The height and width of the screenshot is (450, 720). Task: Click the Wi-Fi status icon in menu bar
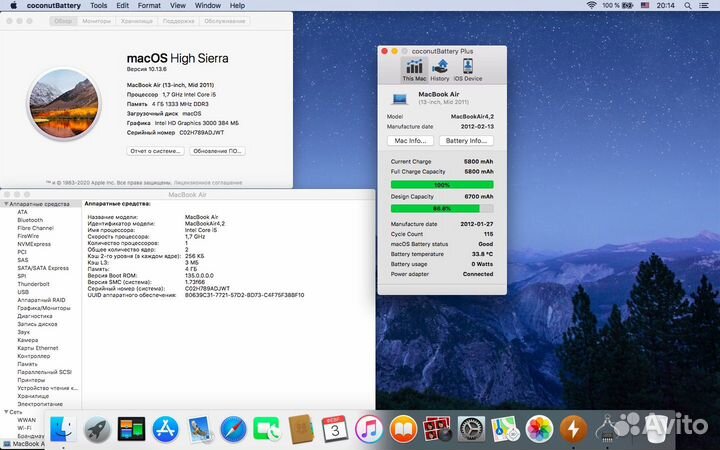click(x=591, y=6)
